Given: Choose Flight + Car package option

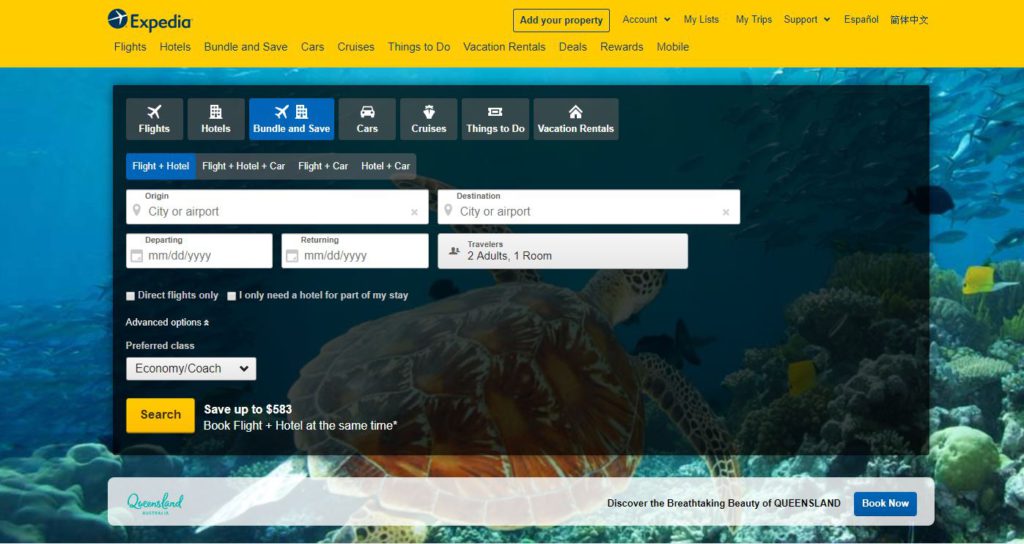Looking at the screenshot, I should 323,166.
